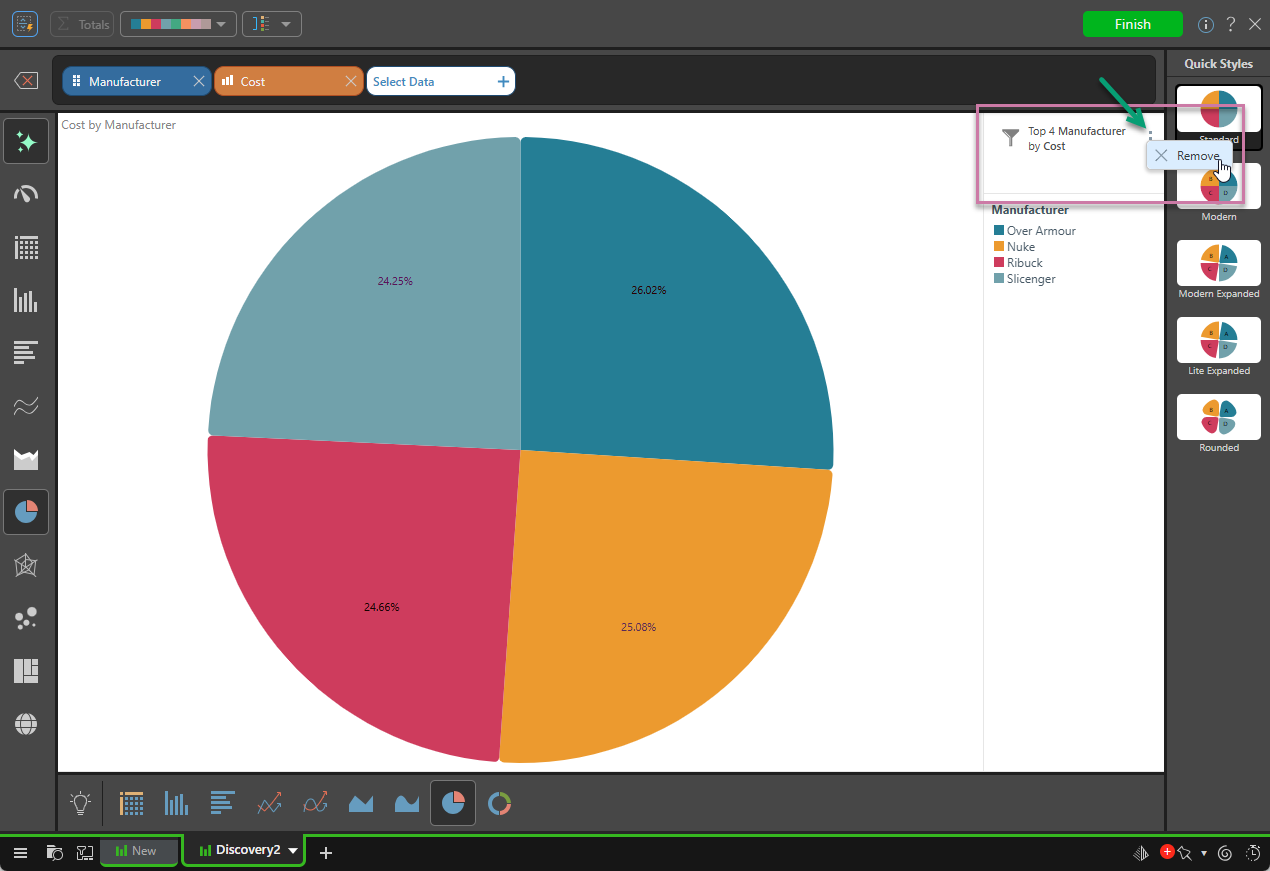This screenshot has height=871, width=1270.
Task: Toggle Slicenger legend entry
Action: 1030,279
